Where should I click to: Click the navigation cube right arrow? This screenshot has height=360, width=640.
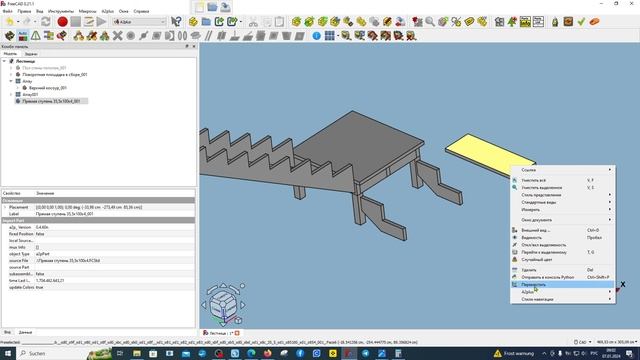[243, 304]
